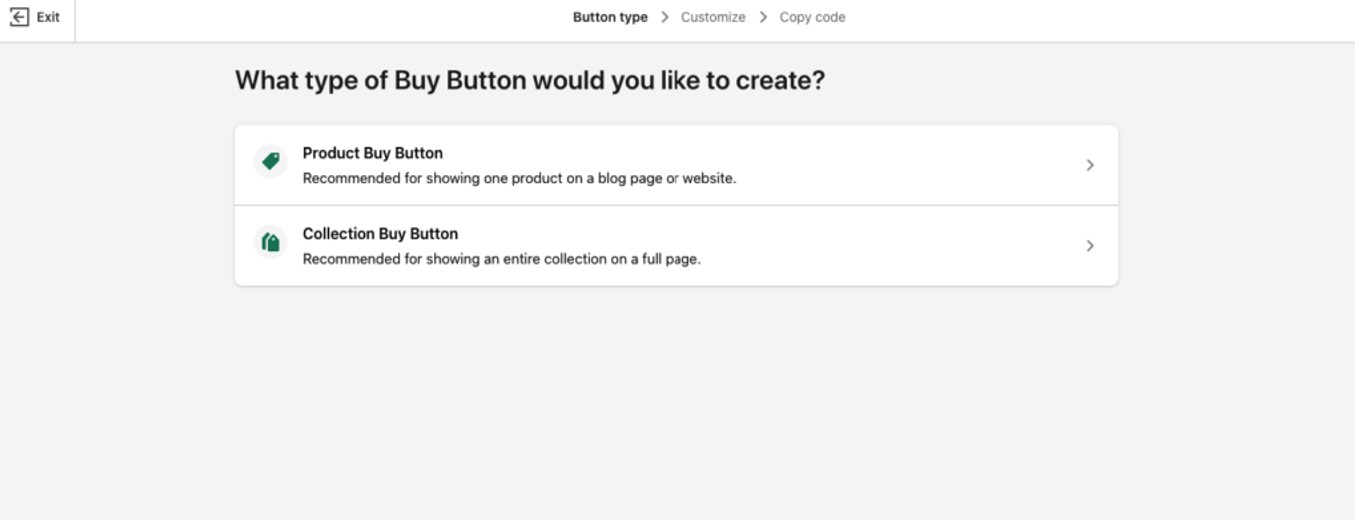
Task: Click chevron after Button type breadcrumb
Action: [664, 17]
